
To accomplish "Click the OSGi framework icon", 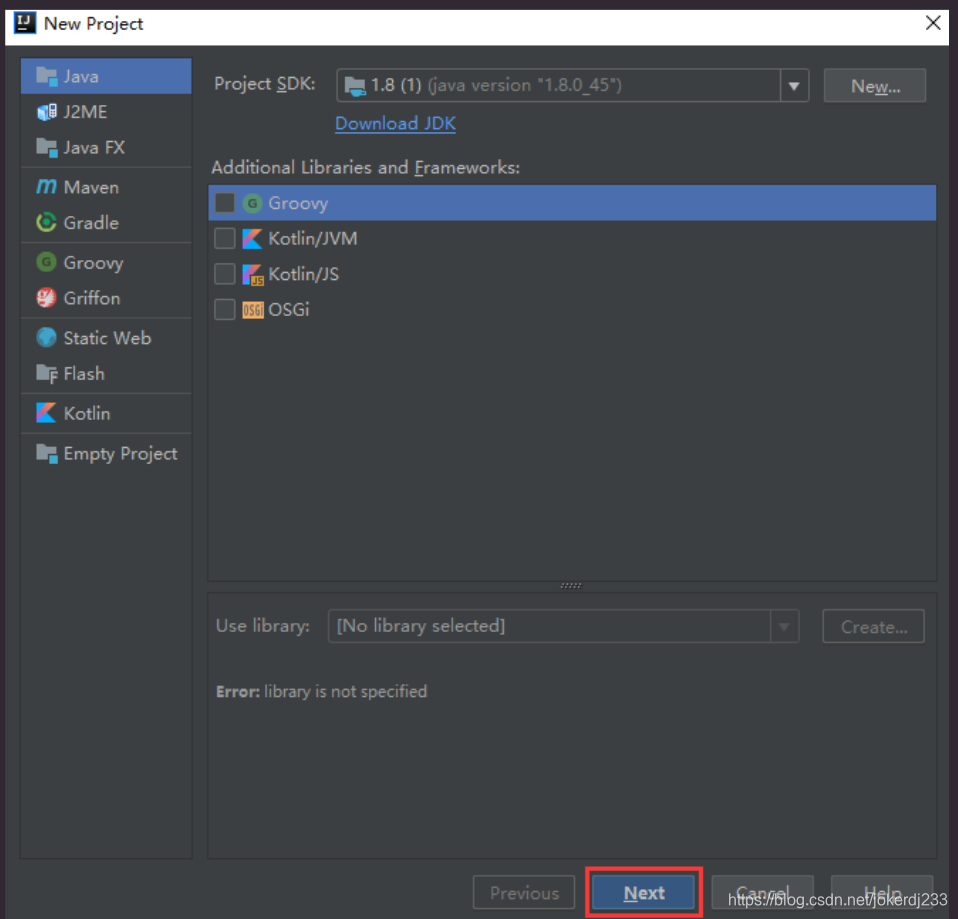I will [x=252, y=310].
